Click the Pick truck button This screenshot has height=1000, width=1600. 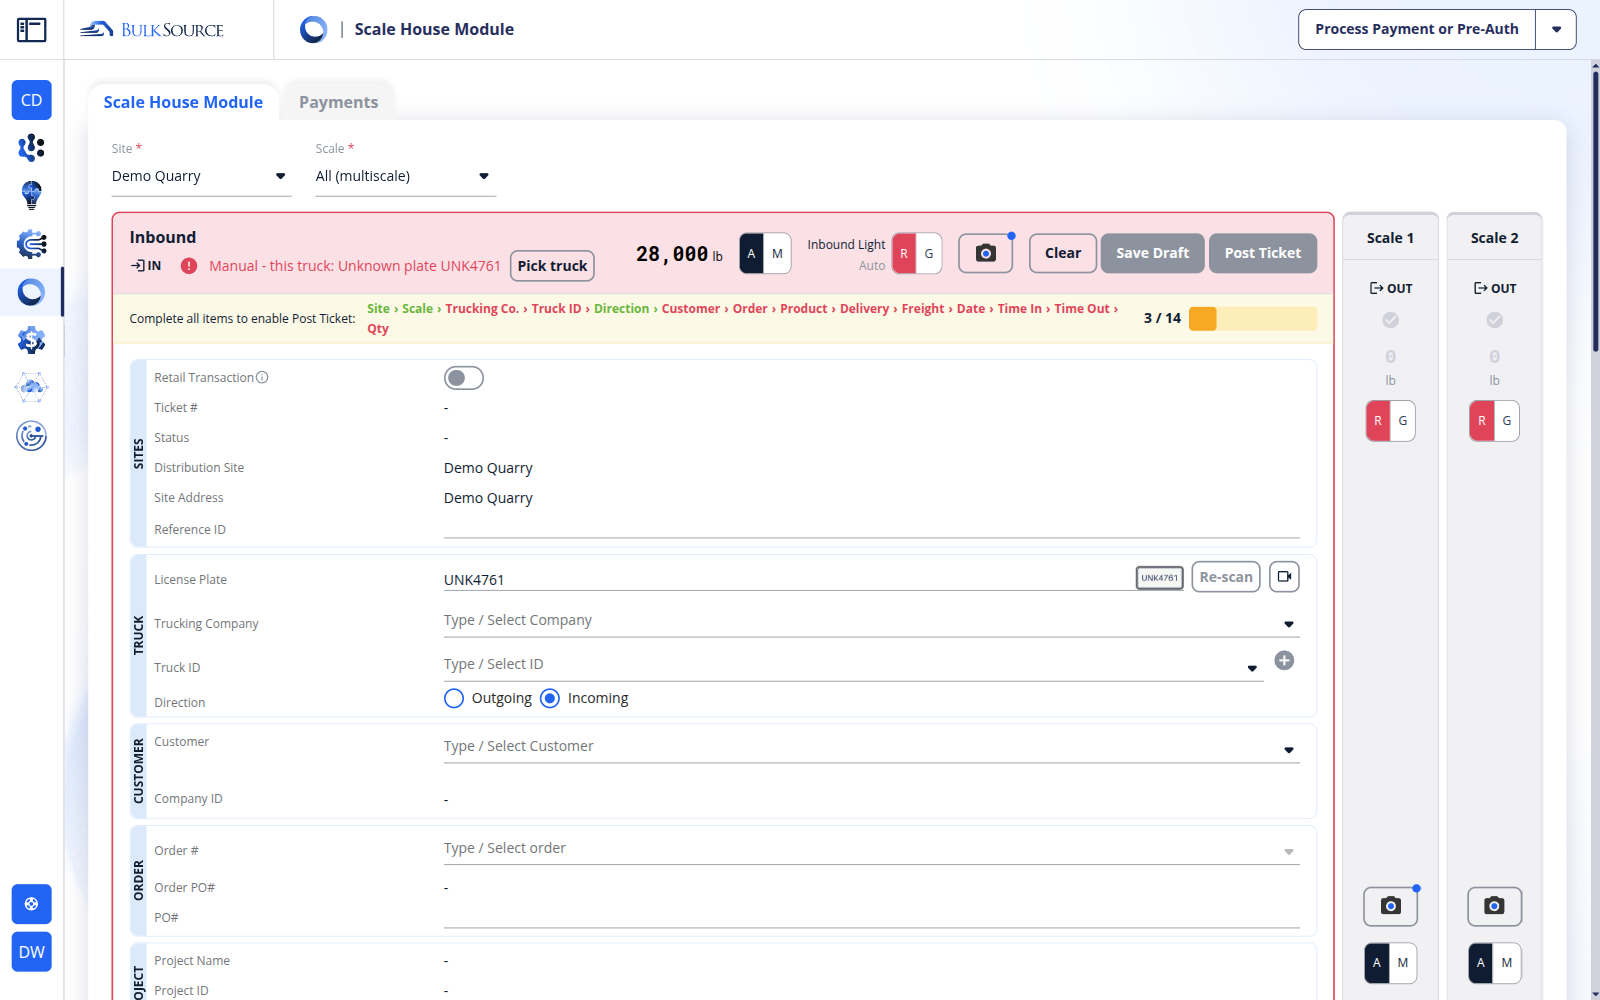pyautogui.click(x=552, y=266)
